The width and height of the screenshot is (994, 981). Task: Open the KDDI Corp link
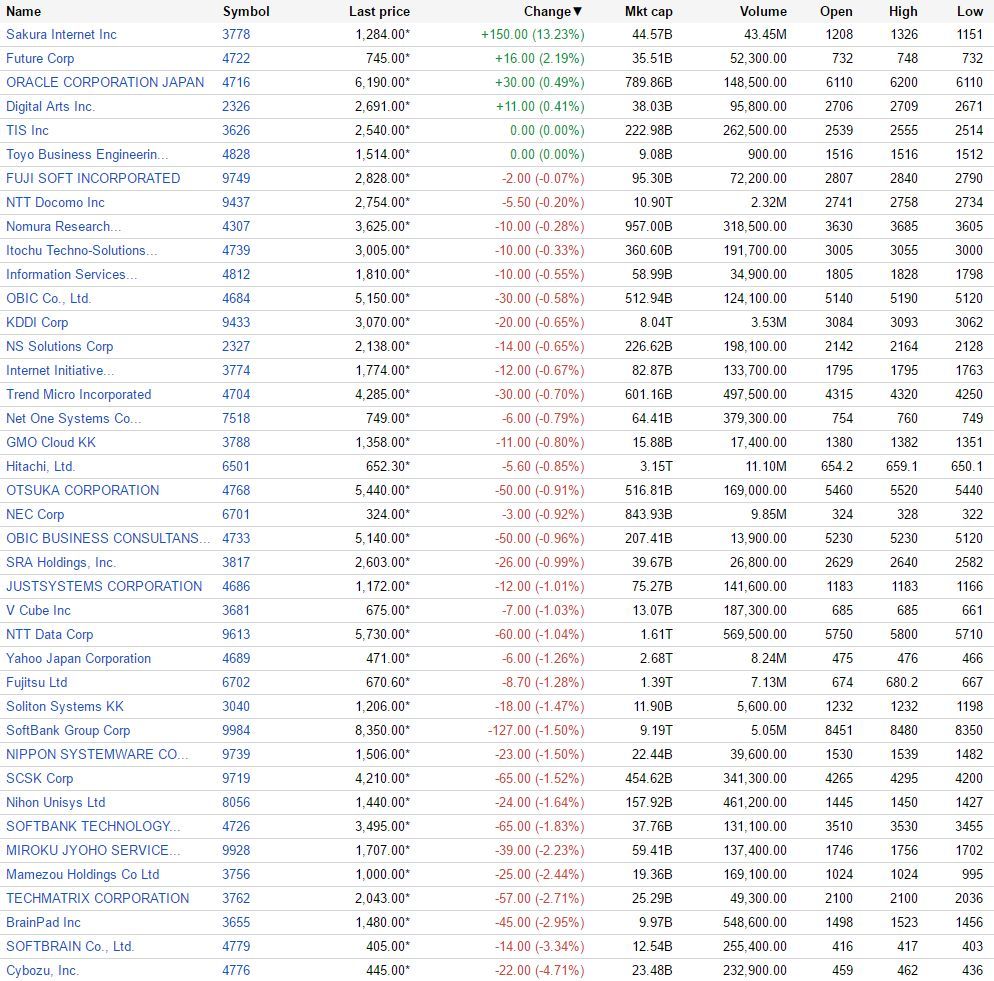click(x=37, y=322)
